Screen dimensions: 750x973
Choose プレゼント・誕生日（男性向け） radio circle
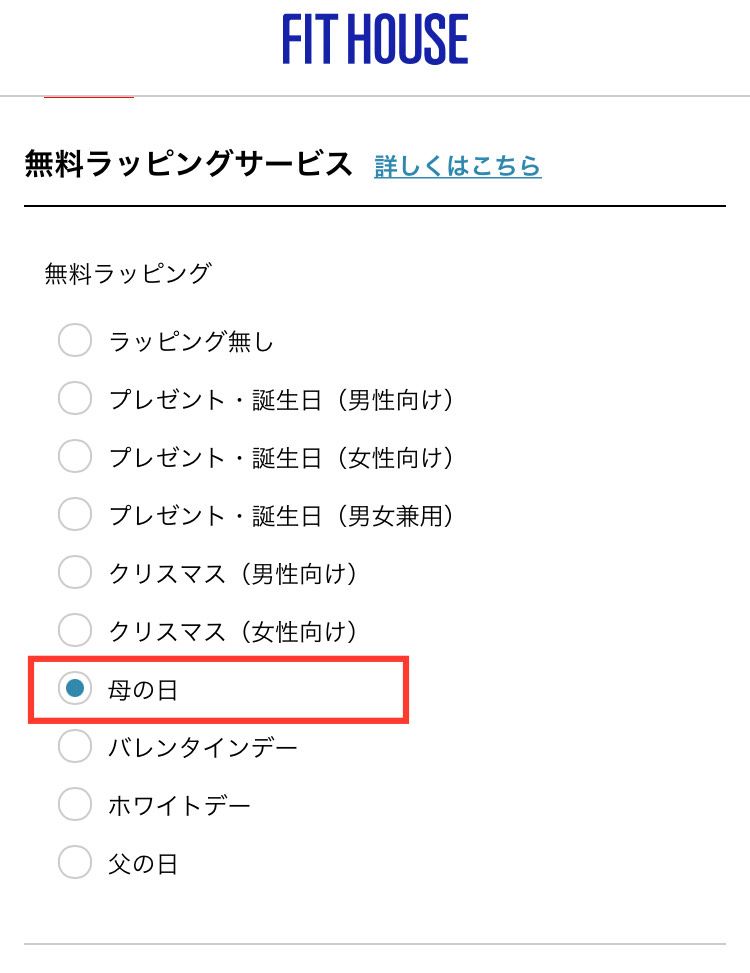pos(75,399)
